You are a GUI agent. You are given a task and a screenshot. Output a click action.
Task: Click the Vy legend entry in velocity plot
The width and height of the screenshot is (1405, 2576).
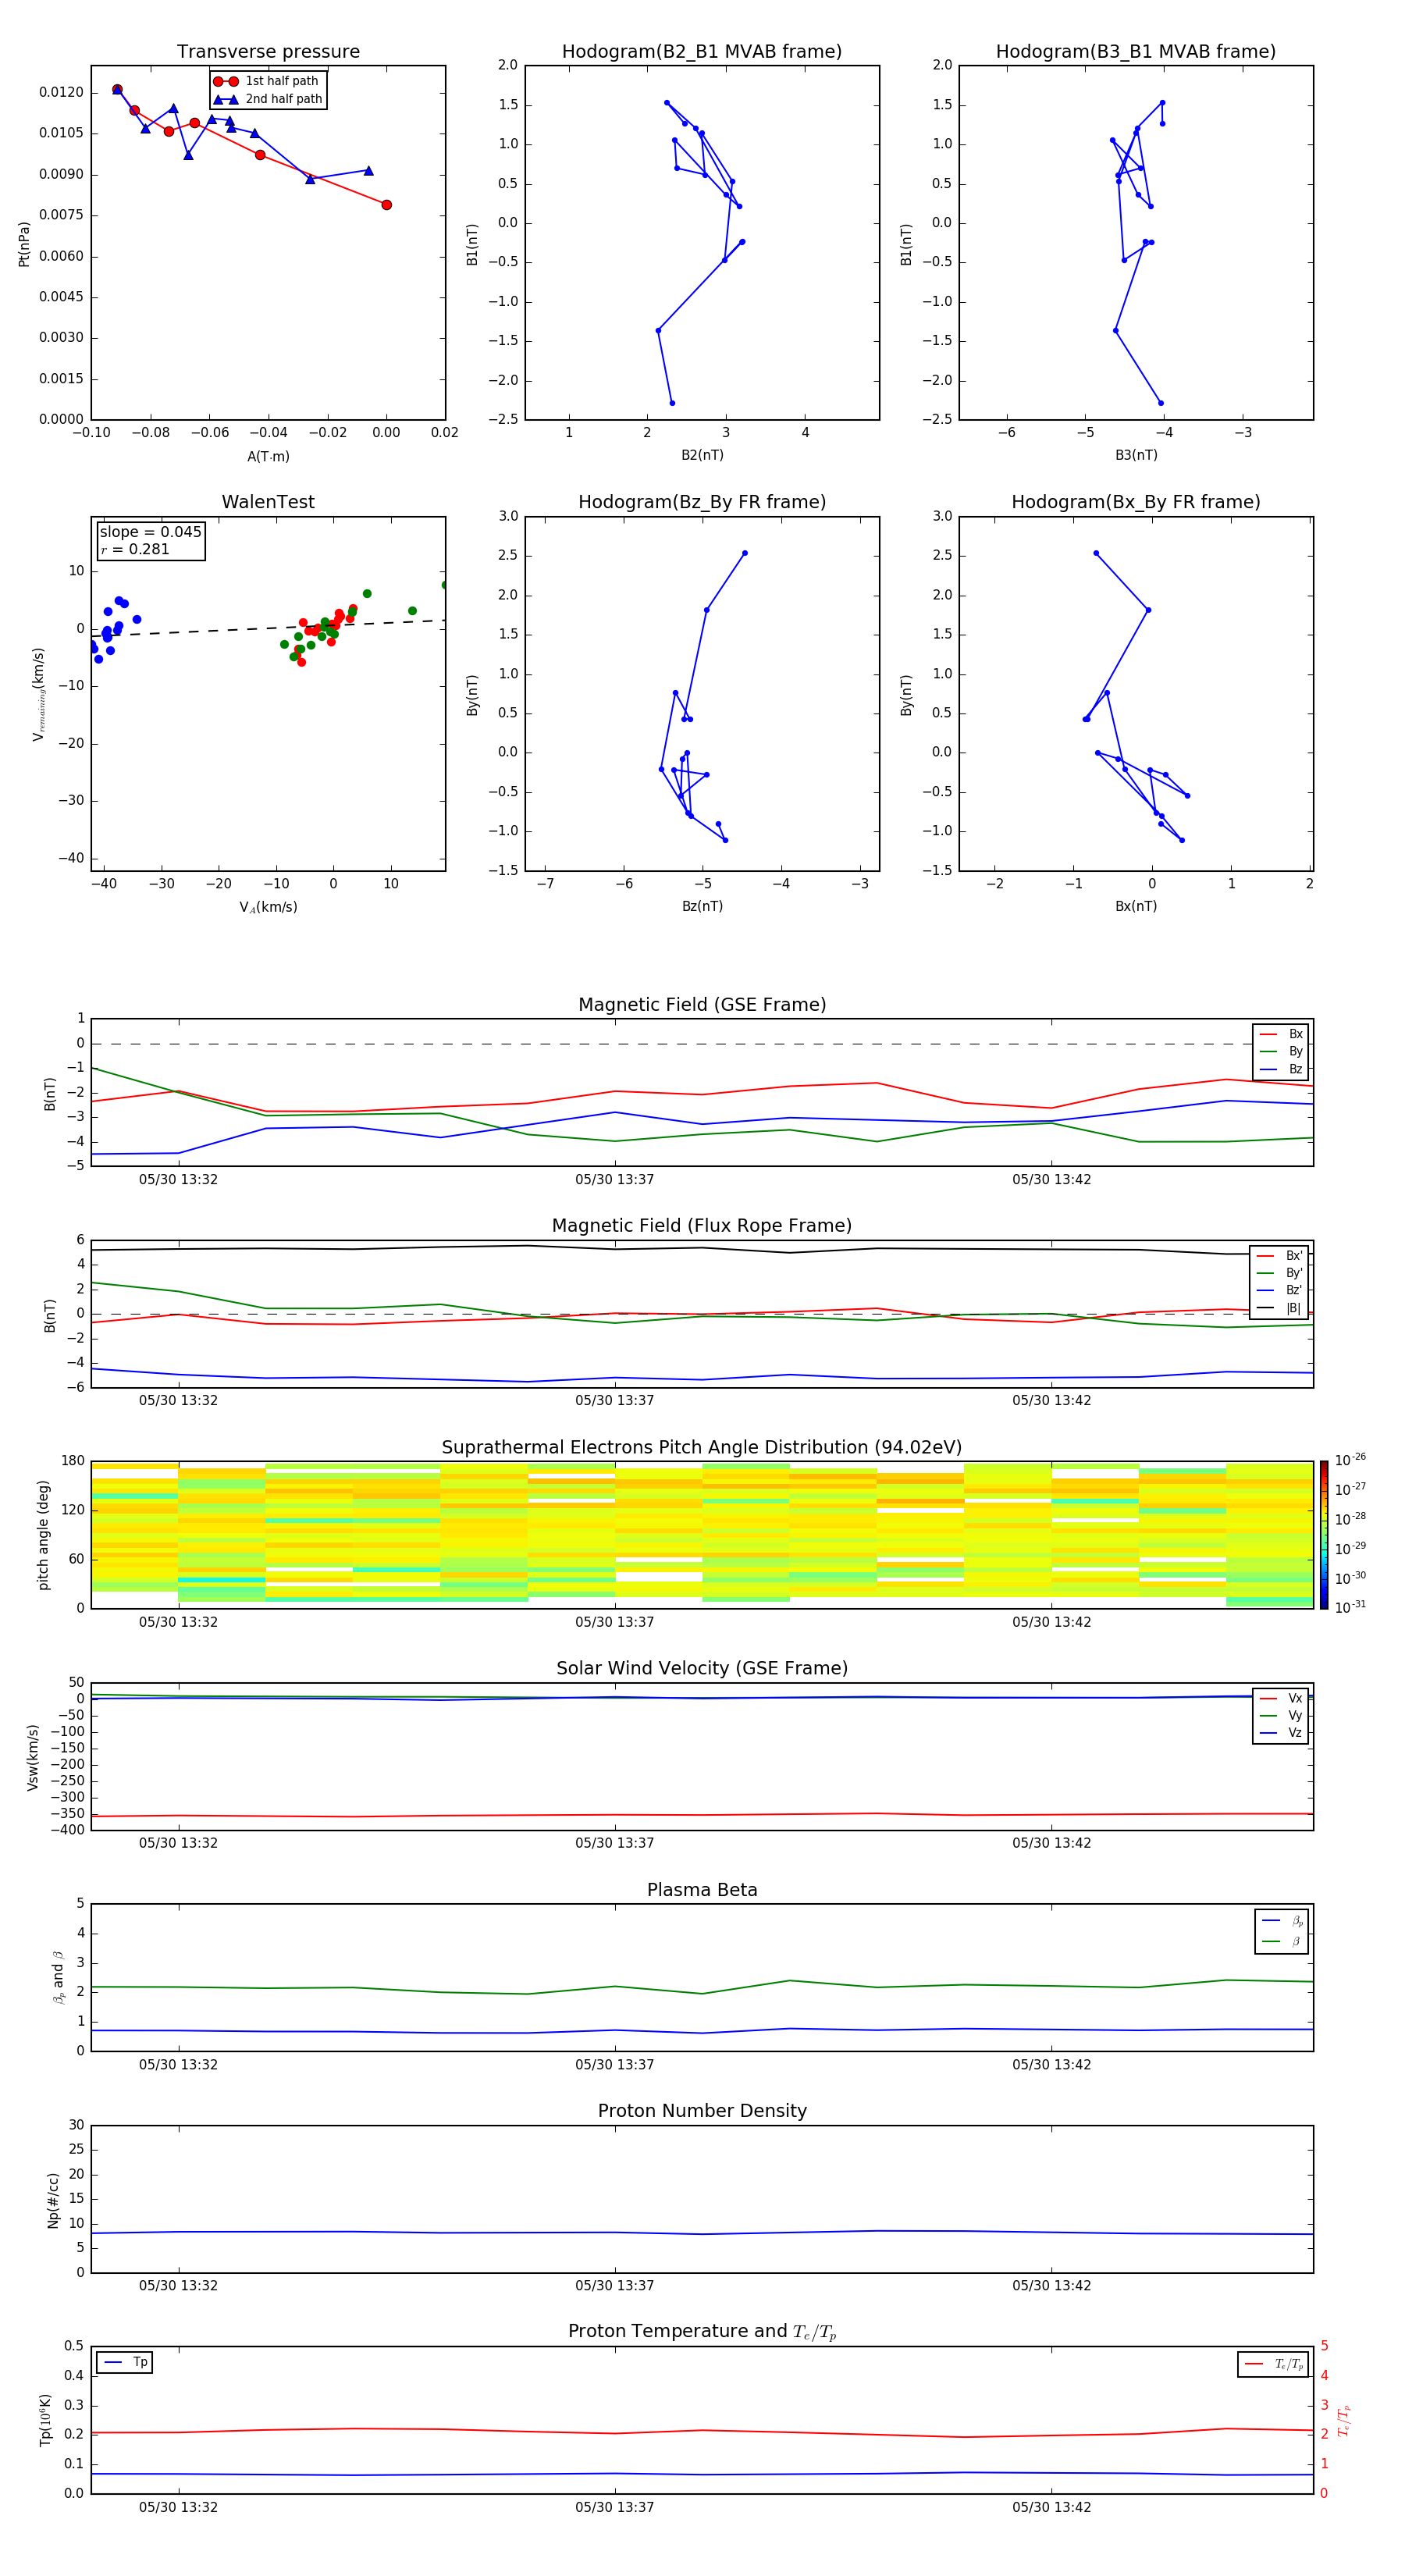point(1281,1715)
